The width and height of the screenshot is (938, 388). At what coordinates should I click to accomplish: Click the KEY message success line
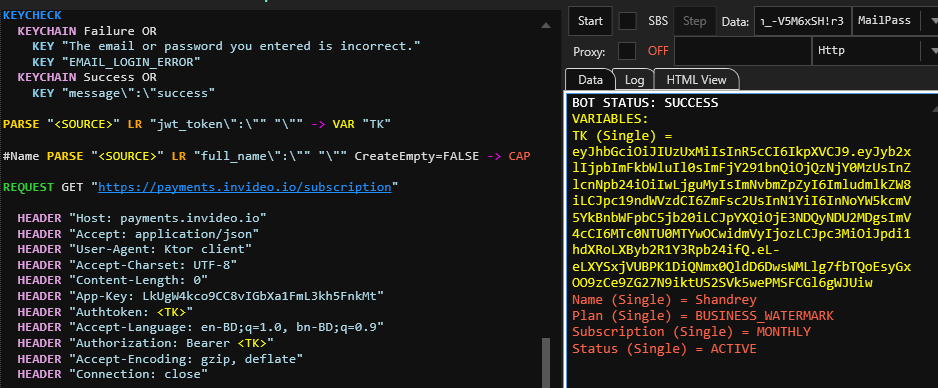[124, 93]
